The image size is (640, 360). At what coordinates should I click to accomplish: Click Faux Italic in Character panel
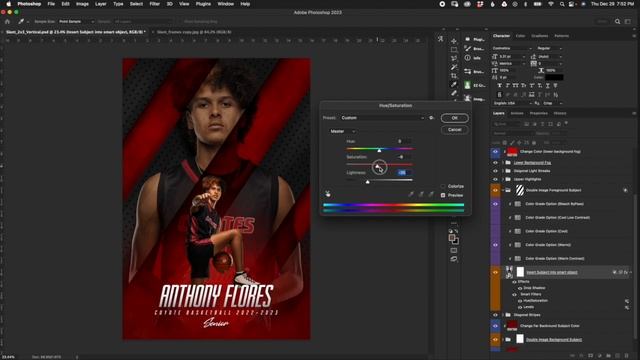[x=508, y=86]
